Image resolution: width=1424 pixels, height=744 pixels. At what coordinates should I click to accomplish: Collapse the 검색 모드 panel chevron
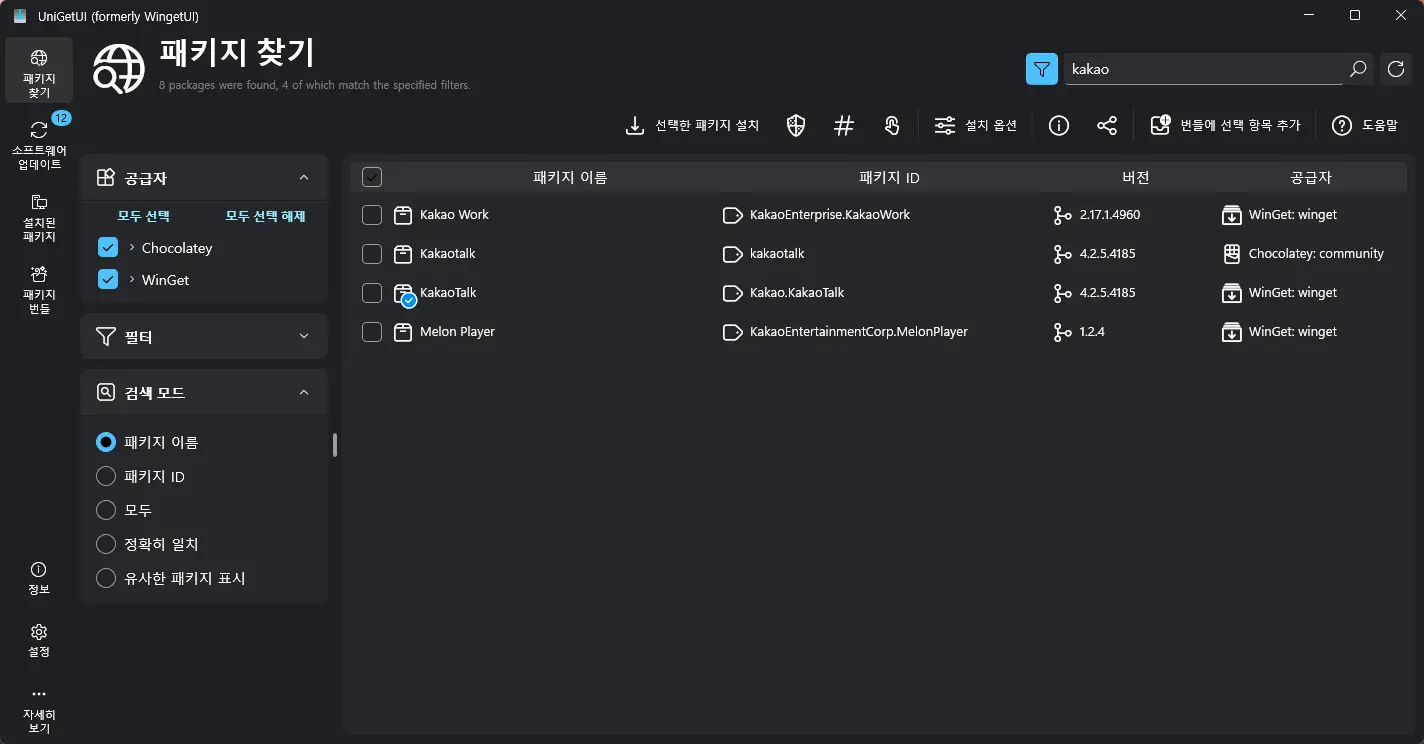click(304, 392)
